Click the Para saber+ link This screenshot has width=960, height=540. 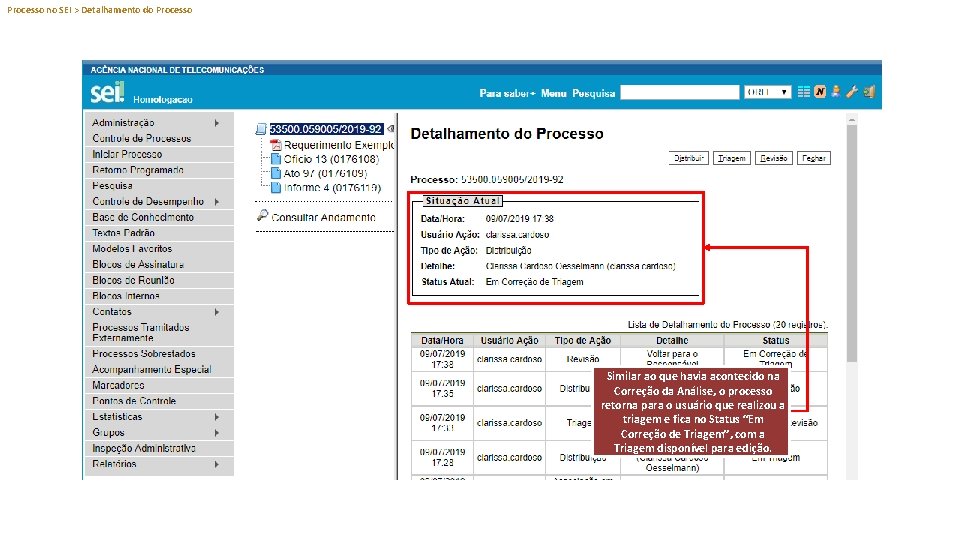tap(508, 93)
